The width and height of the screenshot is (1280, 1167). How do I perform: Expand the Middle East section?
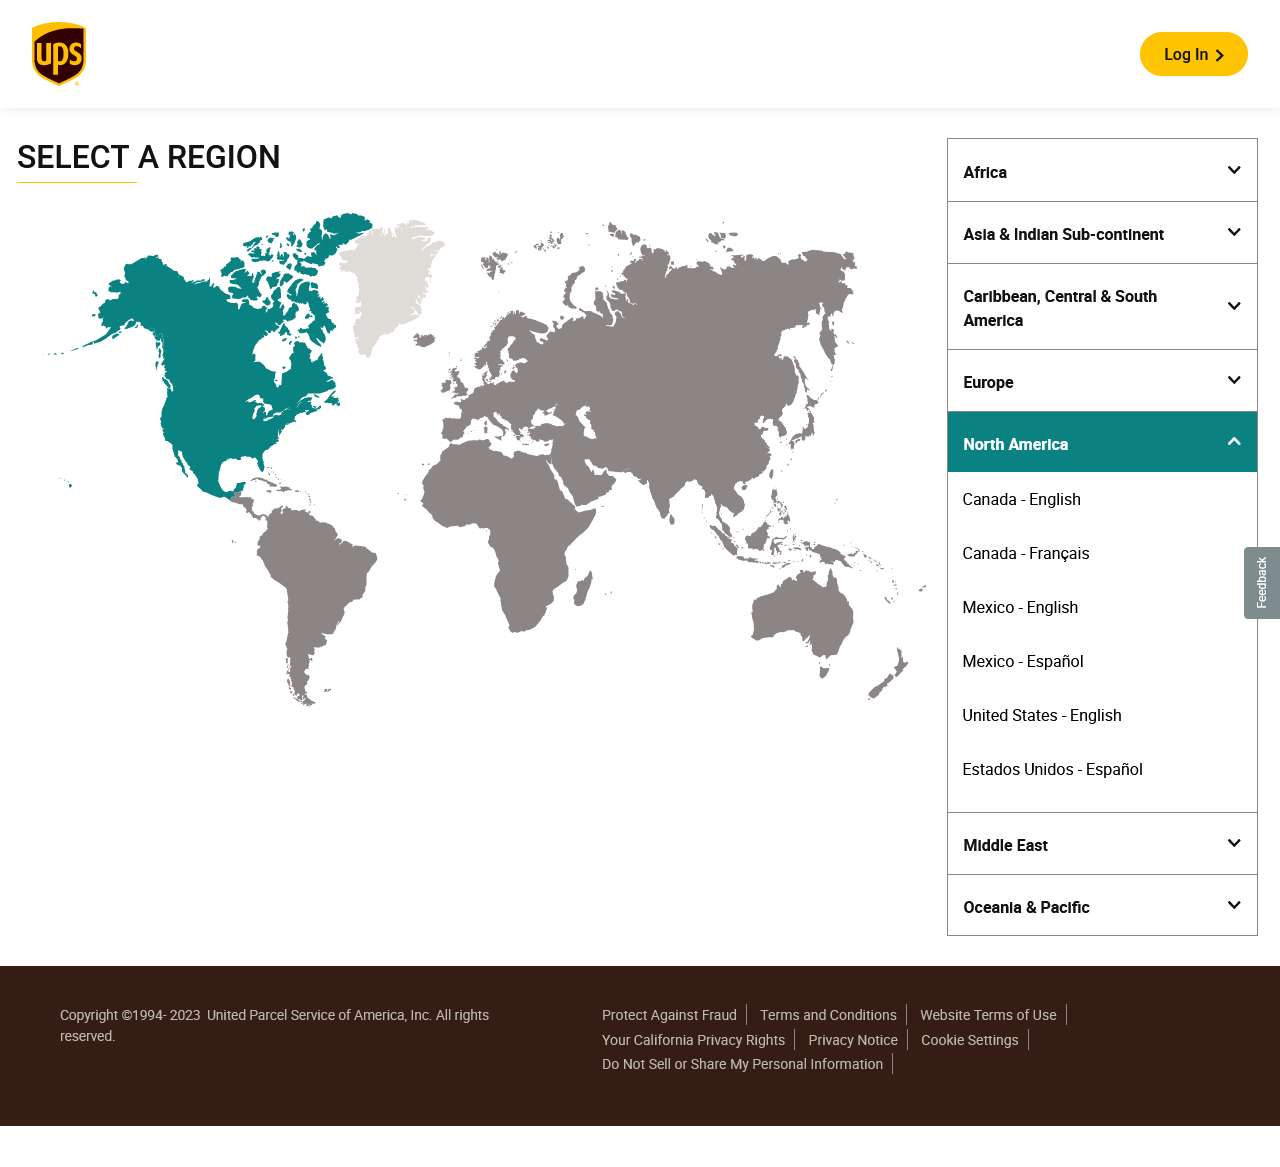pos(1102,844)
